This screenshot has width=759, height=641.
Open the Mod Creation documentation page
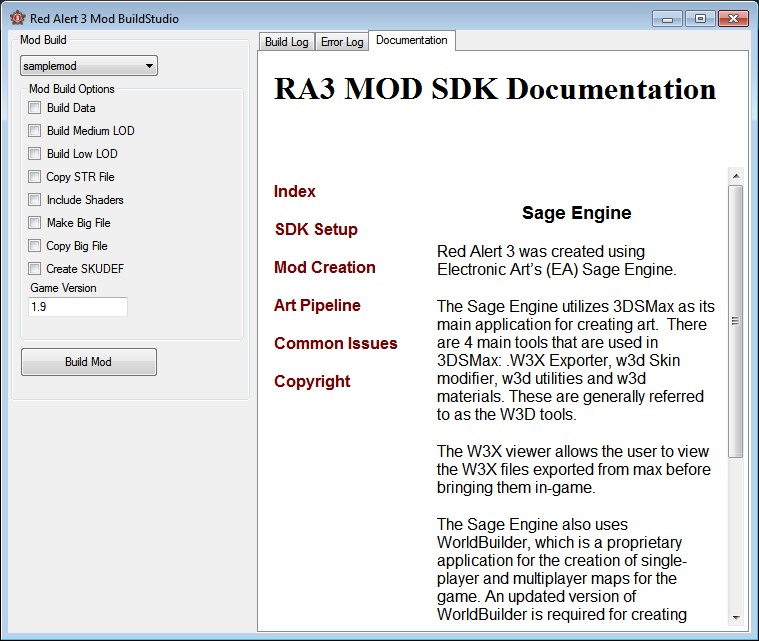[325, 267]
